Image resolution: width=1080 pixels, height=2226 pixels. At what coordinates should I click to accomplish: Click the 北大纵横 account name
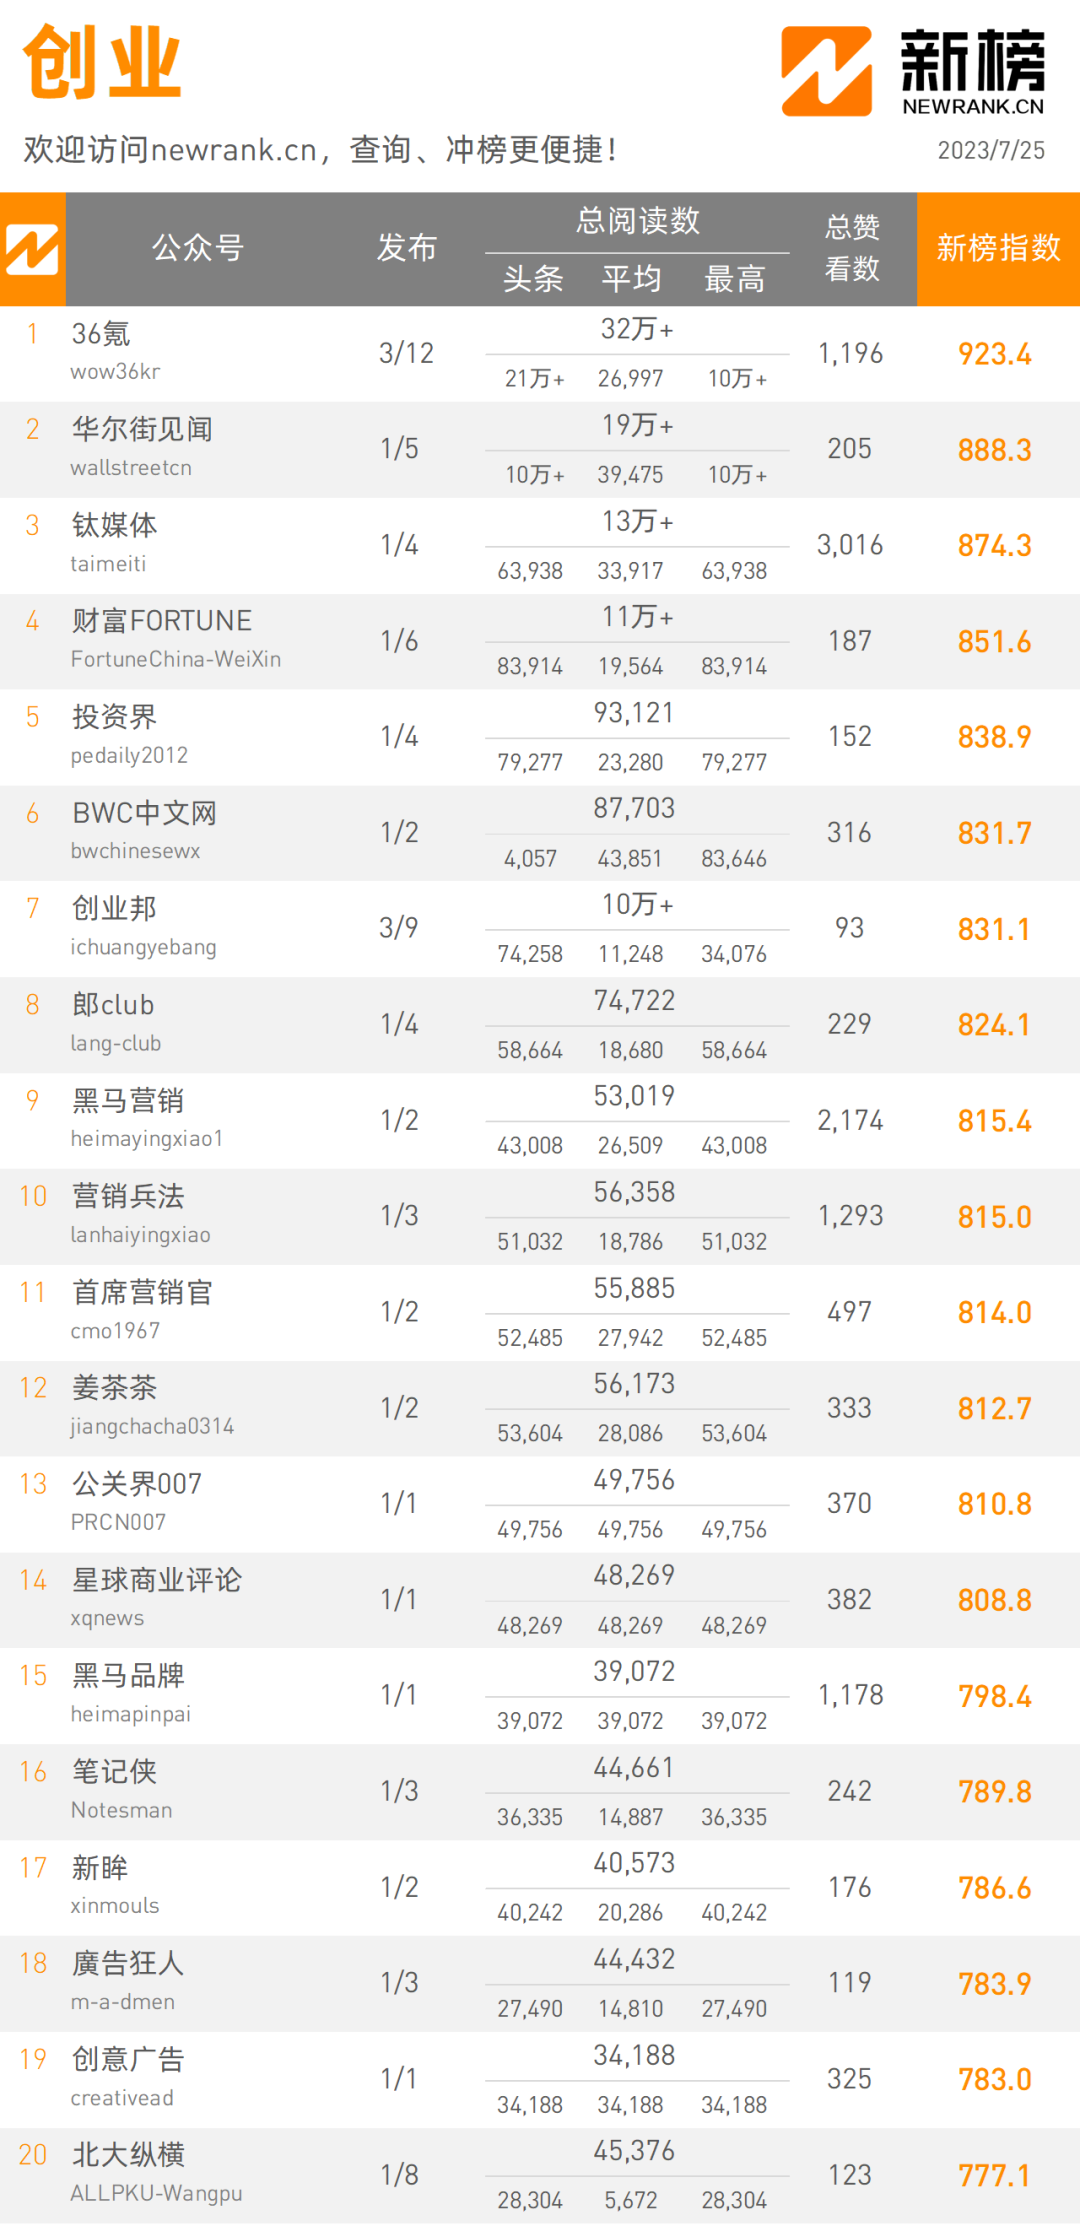pos(128,2155)
